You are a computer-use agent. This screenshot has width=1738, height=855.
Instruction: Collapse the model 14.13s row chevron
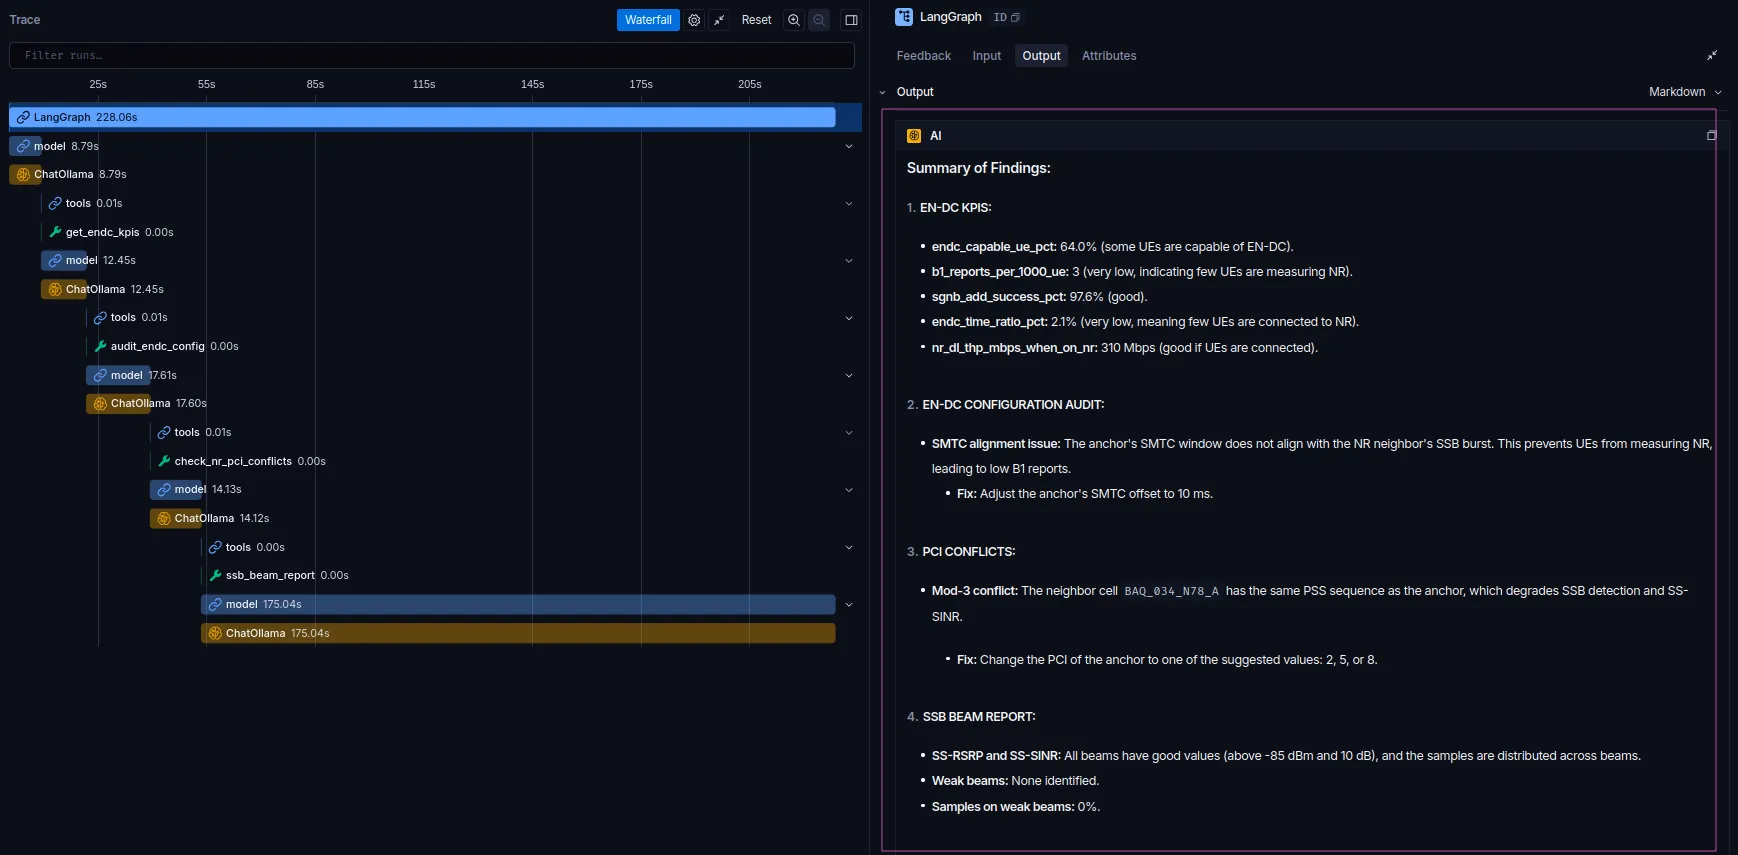pyautogui.click(x=849, y=489)
